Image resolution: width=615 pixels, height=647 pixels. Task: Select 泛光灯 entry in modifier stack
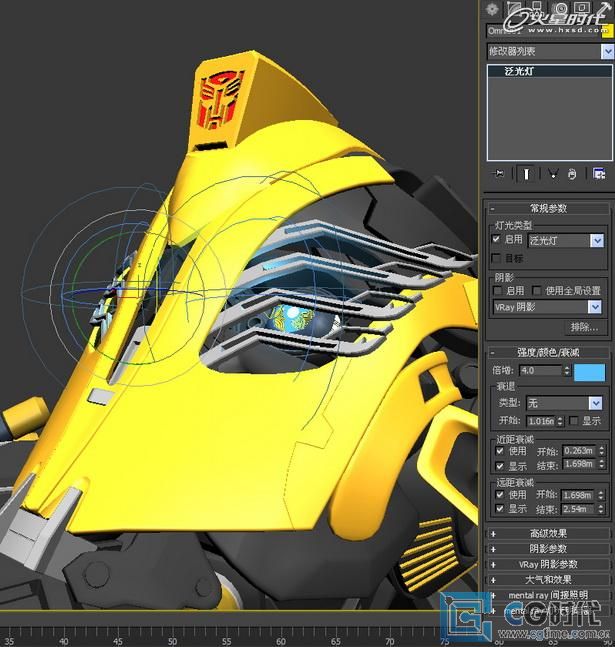(550, 71)
